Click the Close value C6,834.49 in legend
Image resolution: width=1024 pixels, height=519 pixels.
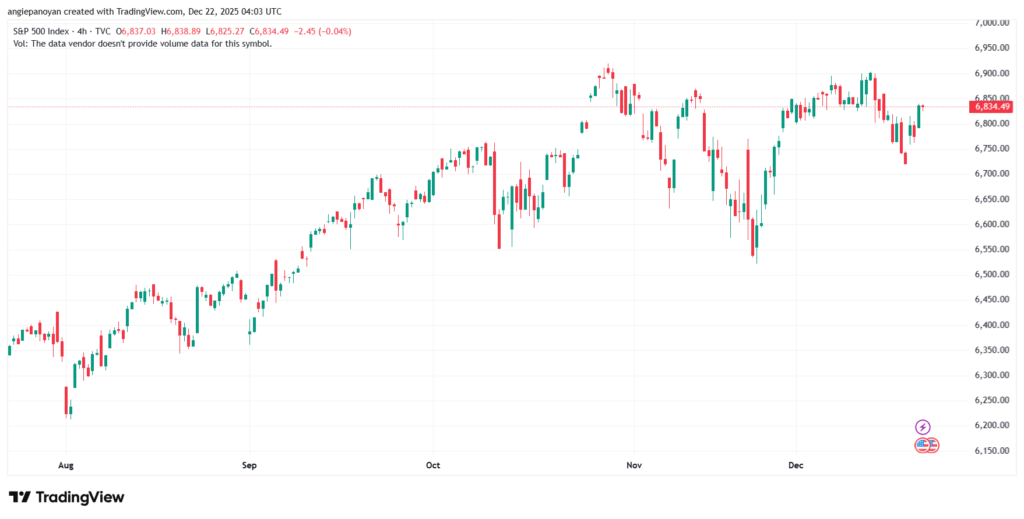(264, 31)
